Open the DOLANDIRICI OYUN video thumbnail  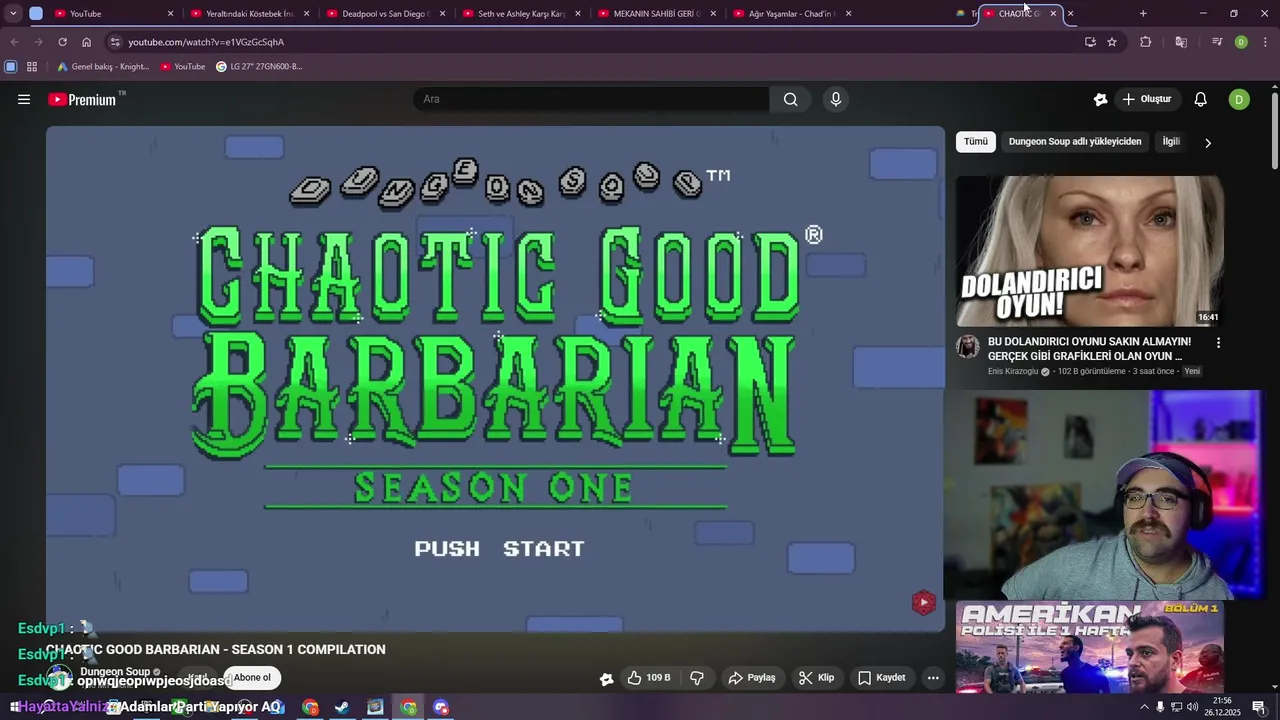(1089, 251)
